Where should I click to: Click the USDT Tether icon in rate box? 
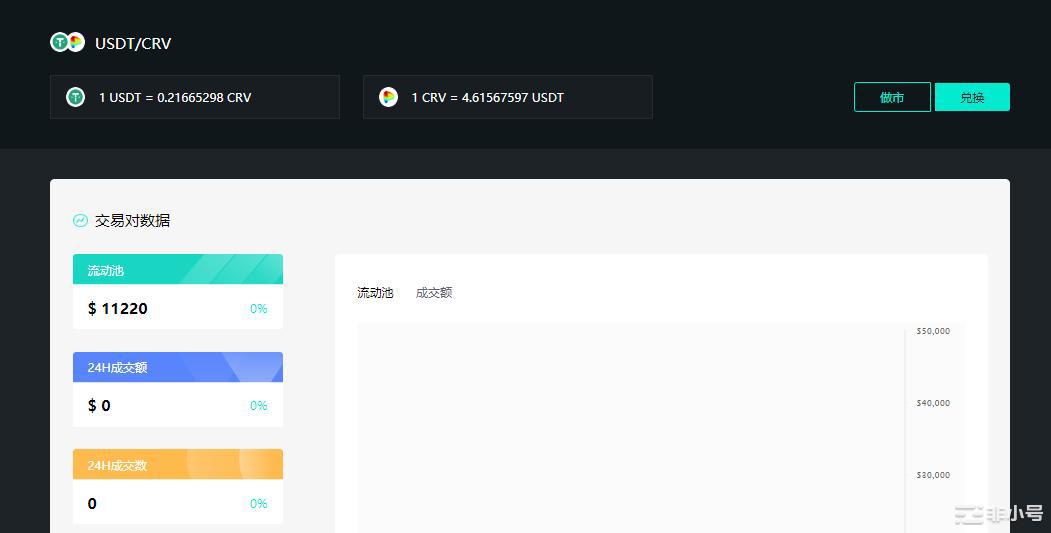pyautogui.click(x=75, y=97)
